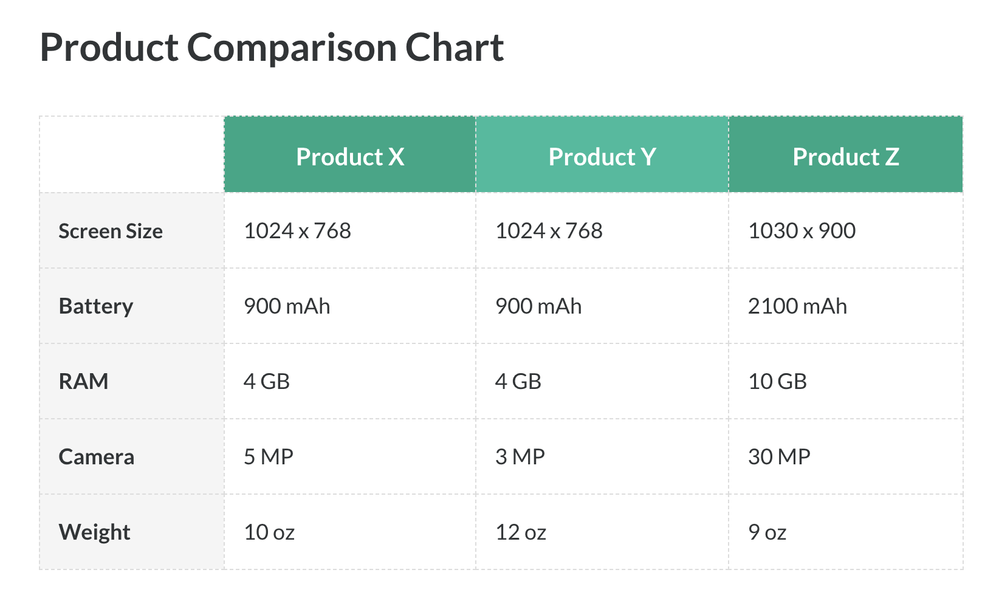Click the 30 MP camera value

tap(779, 457)
